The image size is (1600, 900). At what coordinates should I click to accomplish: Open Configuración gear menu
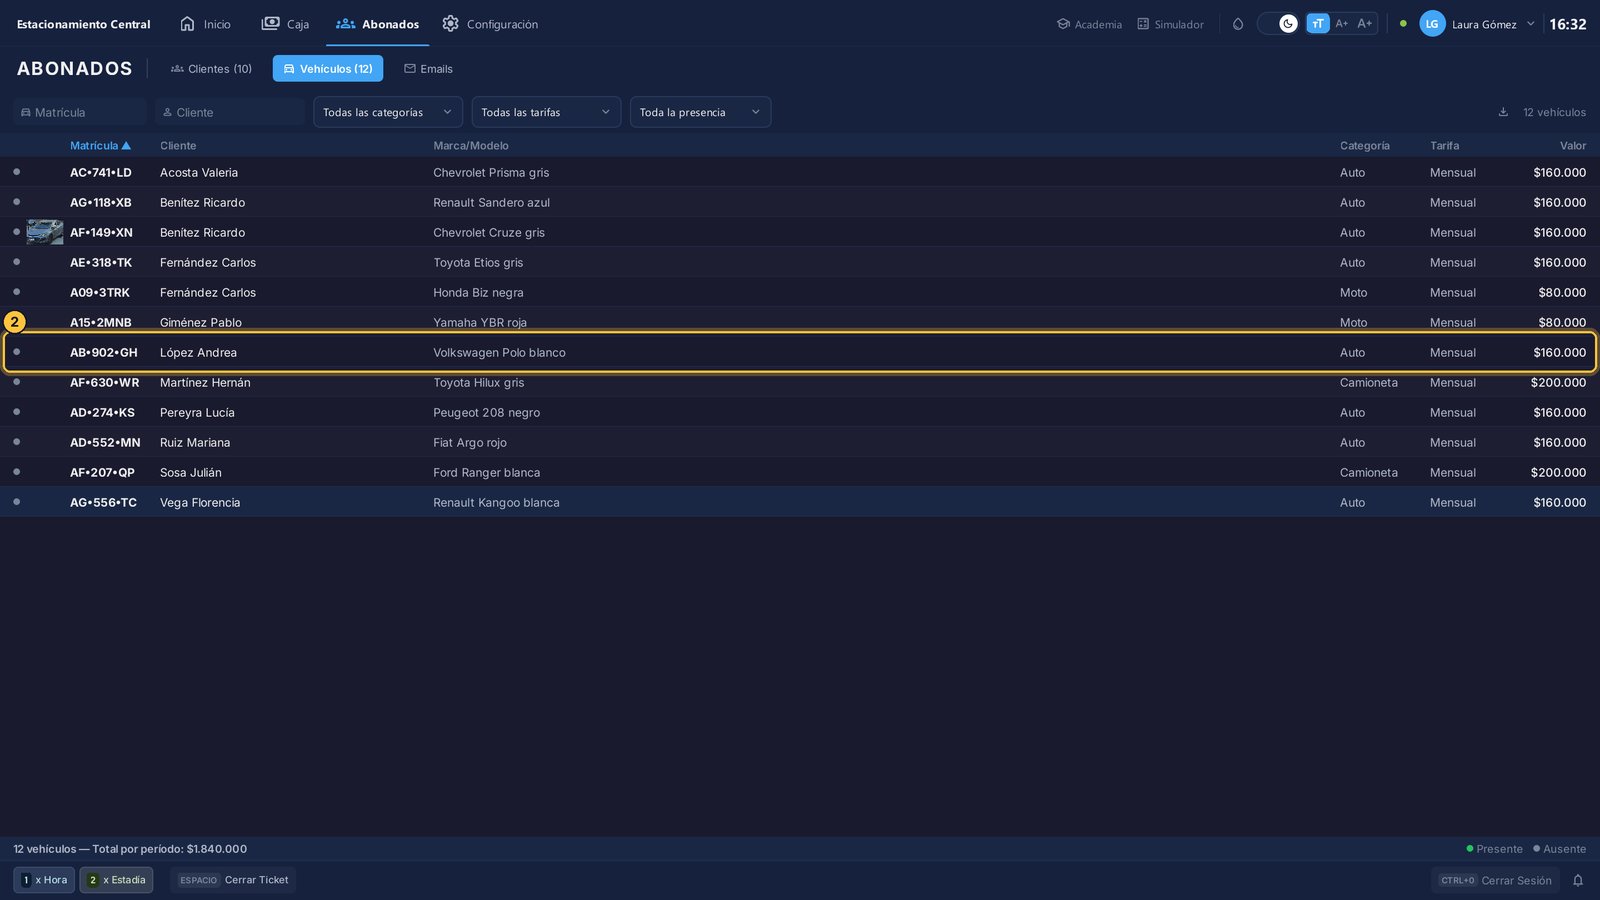490,24
